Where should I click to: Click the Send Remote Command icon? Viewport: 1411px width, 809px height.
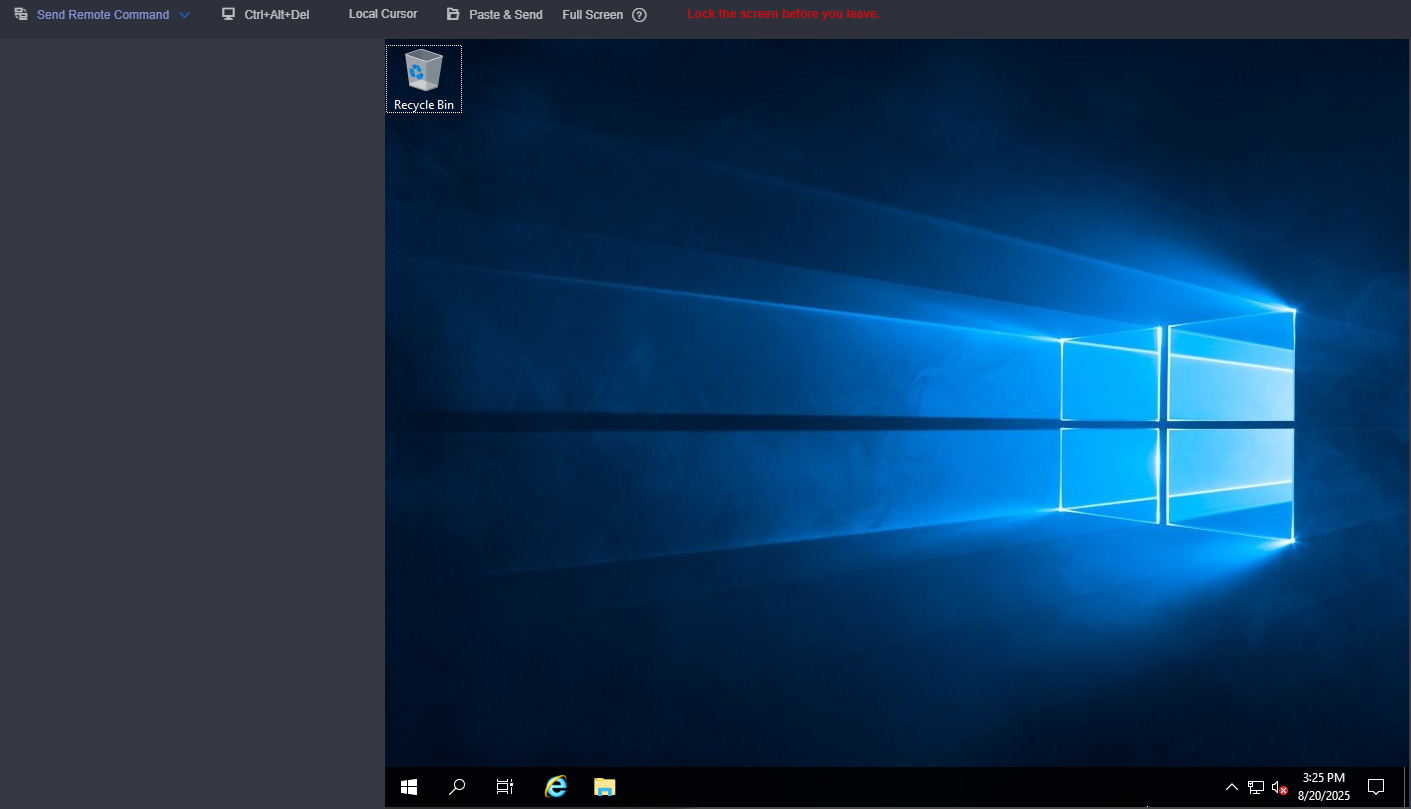point(21,15)
